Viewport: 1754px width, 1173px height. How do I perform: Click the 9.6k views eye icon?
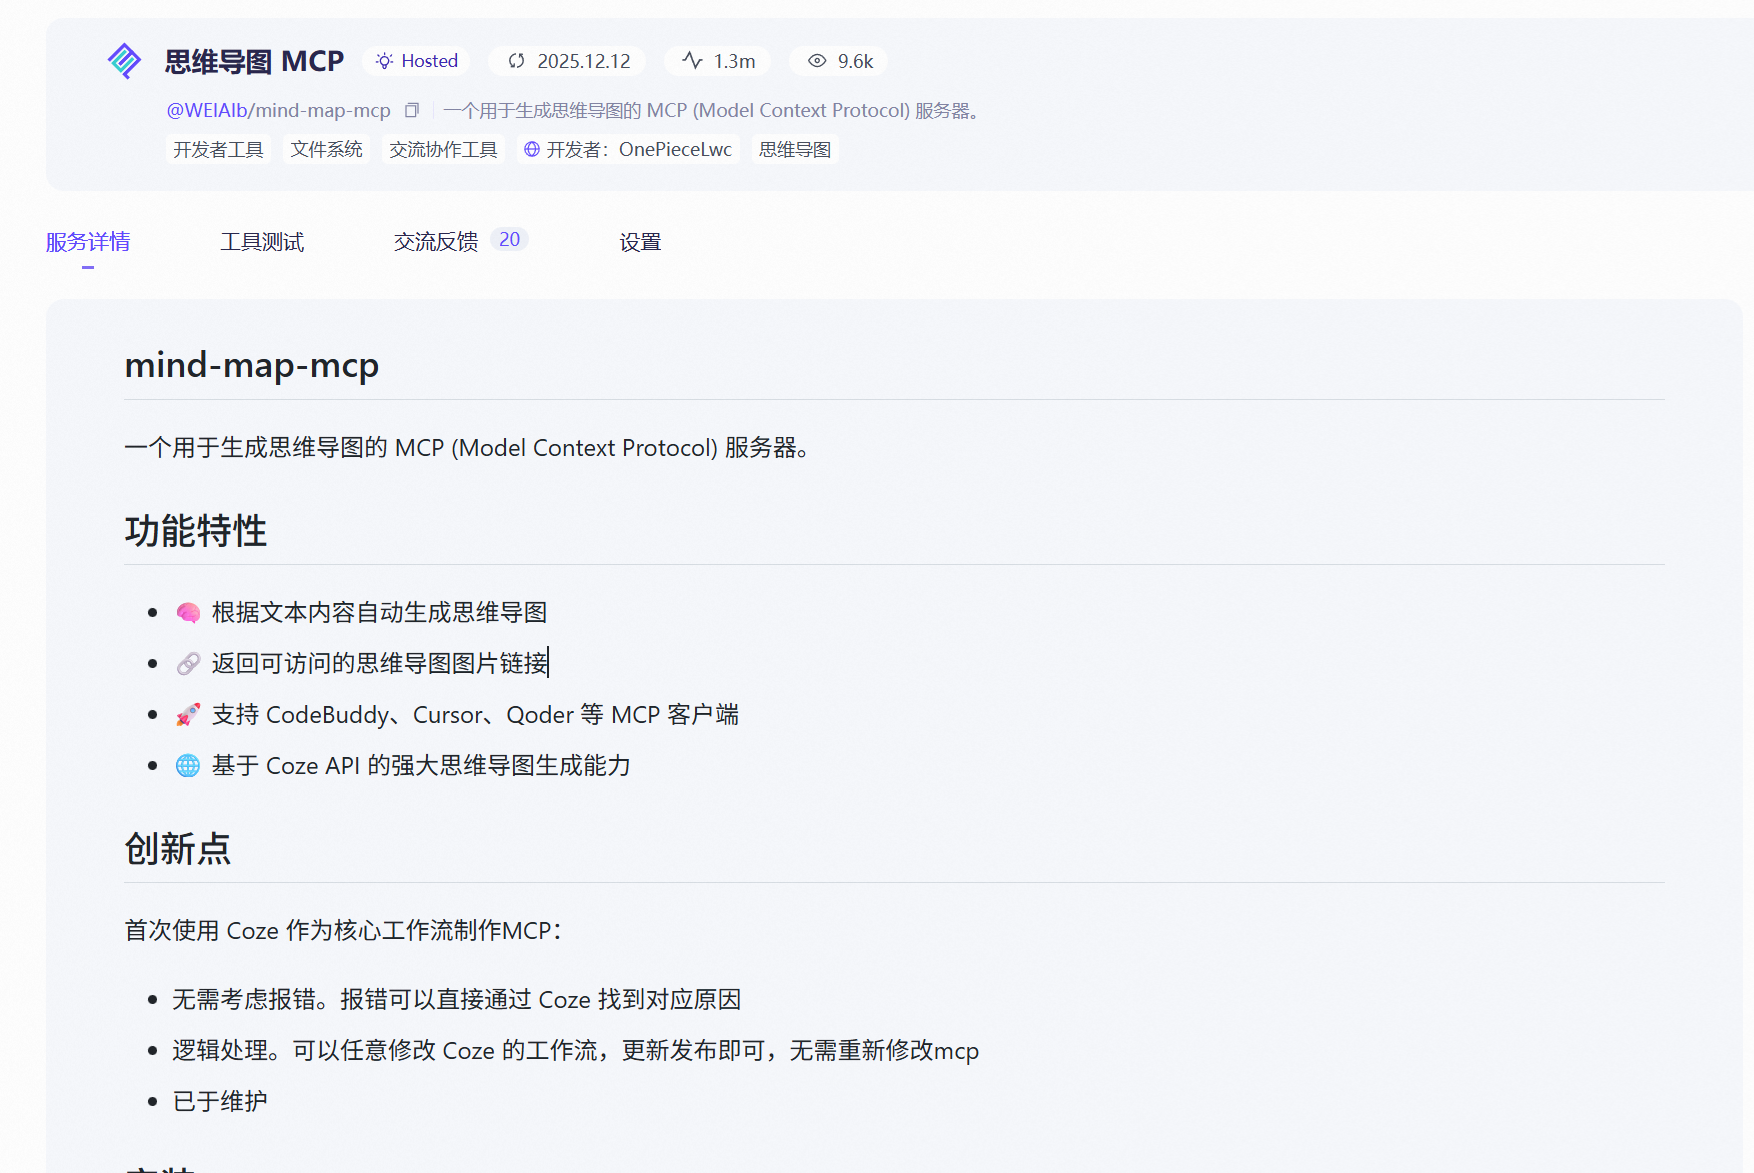pyautogui.click(x=817, y=61)
